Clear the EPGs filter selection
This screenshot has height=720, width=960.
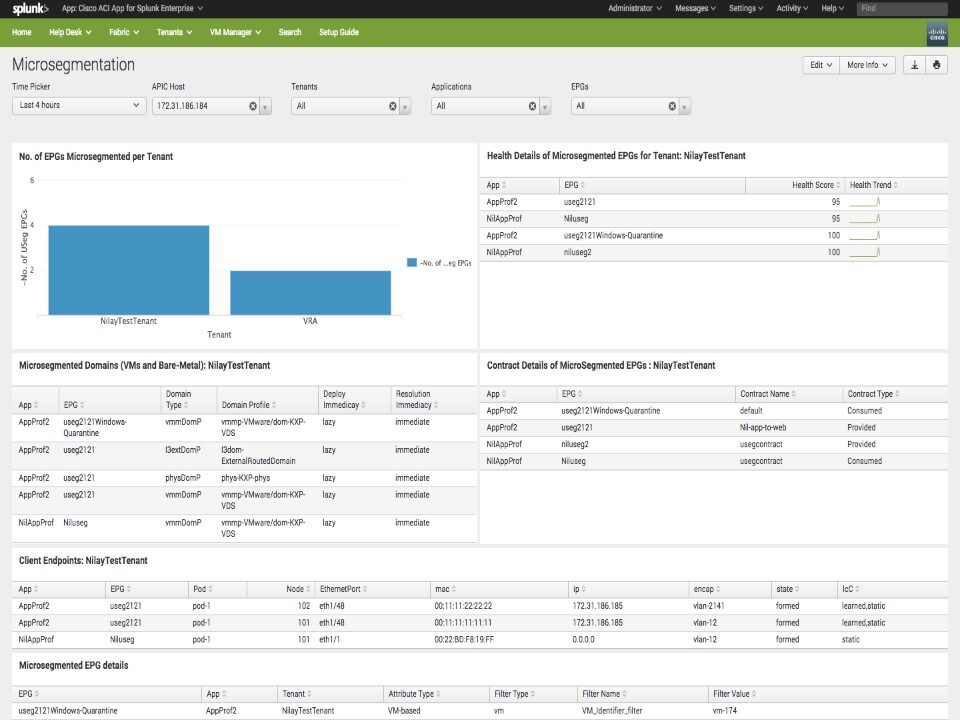coord(672,106)
